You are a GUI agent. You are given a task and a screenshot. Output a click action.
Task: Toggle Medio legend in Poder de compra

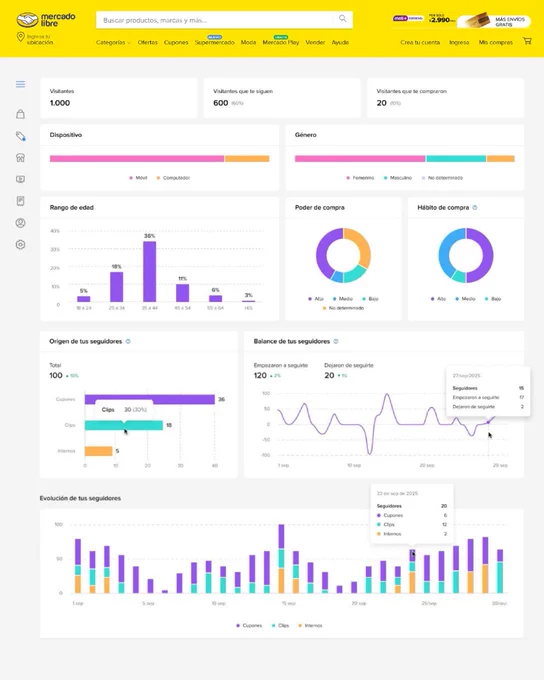343,299
